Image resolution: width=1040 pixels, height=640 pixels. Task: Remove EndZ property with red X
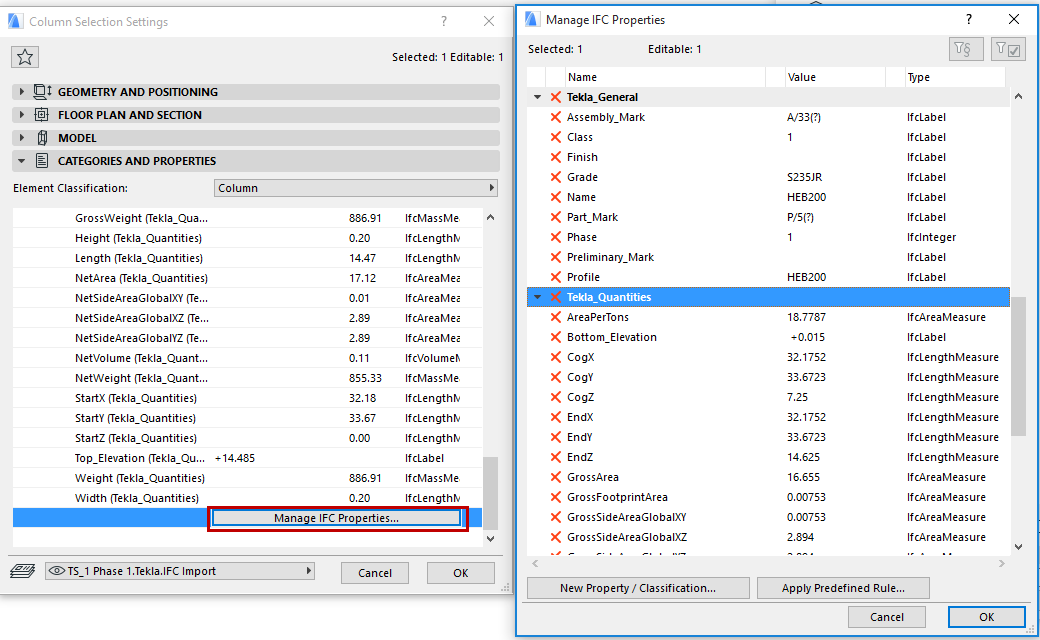point(556,457)
